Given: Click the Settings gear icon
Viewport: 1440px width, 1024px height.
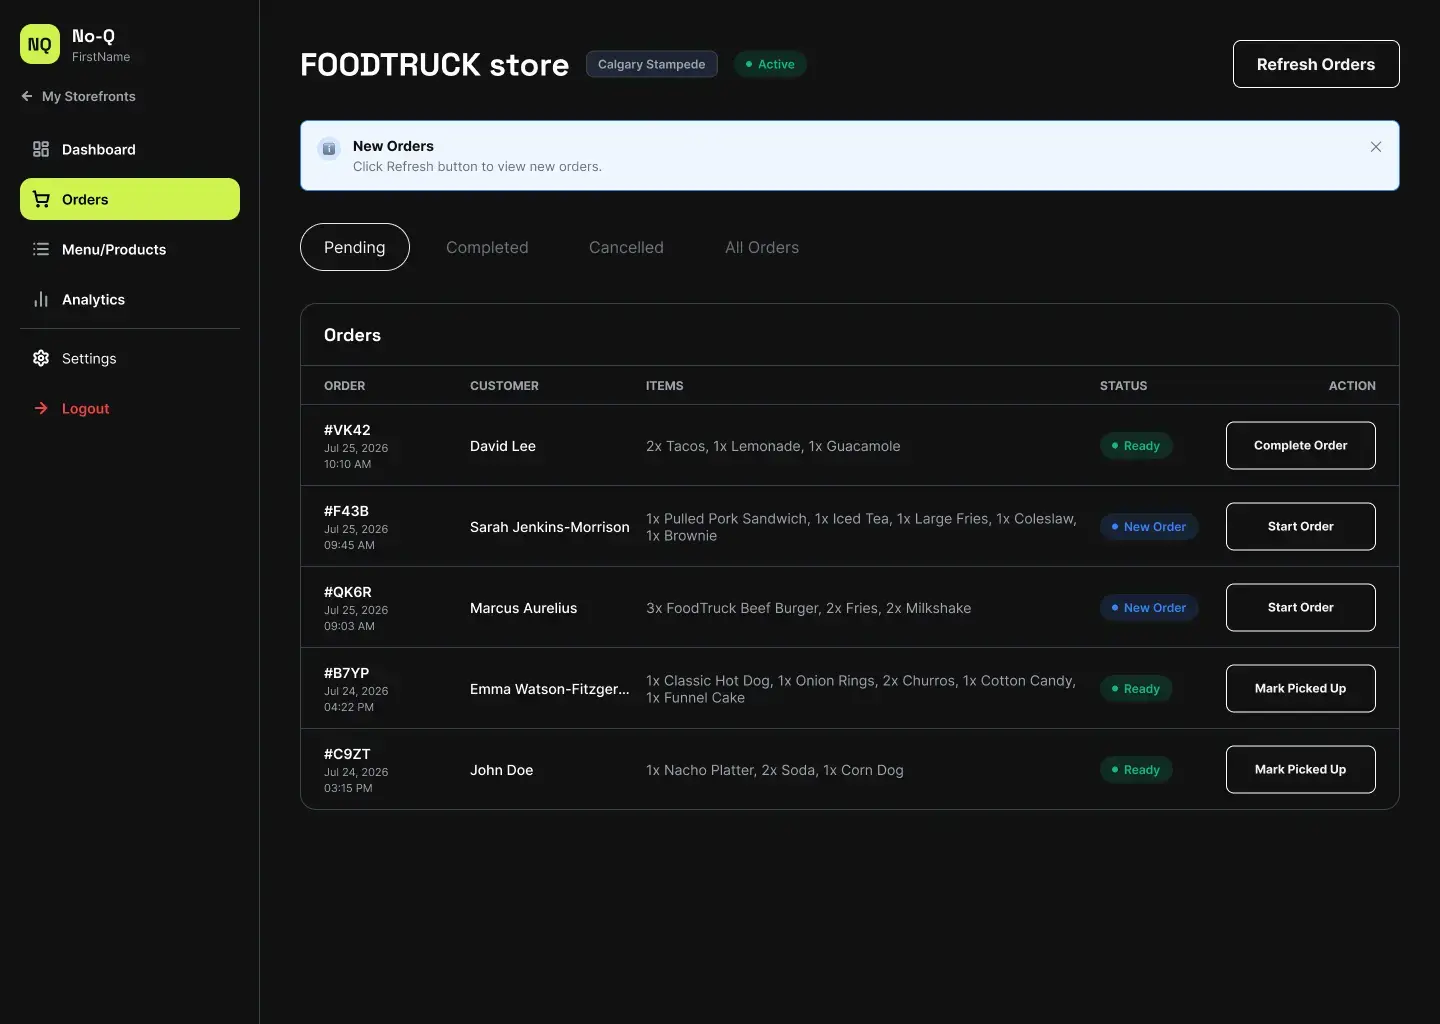Looking at the screenshot, I should (41, 358).
